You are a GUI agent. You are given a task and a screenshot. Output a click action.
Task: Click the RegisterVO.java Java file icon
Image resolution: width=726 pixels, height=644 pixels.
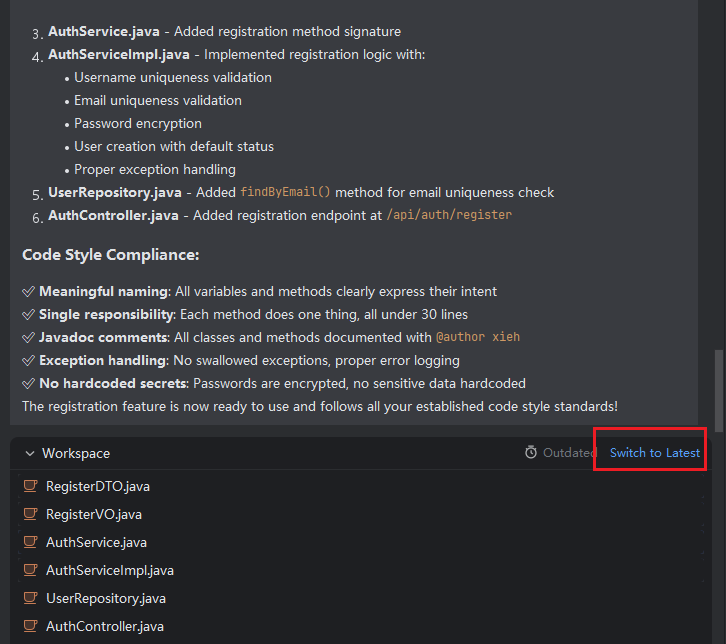pyautogui.click(x=30, y=515)
